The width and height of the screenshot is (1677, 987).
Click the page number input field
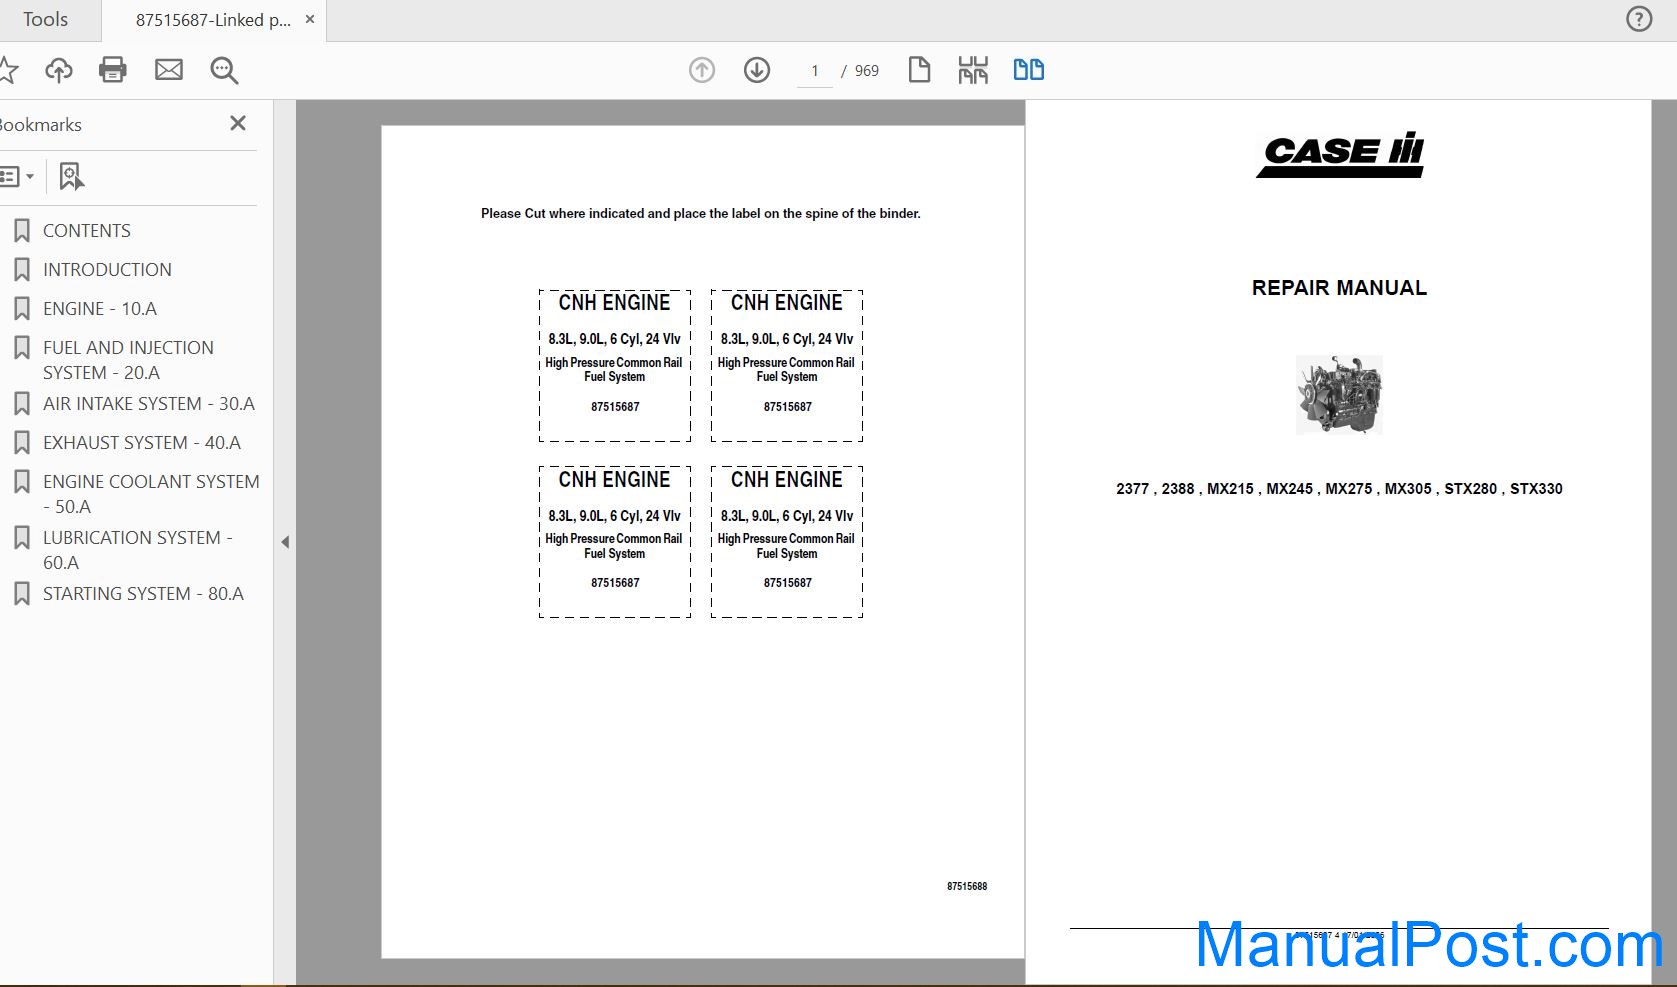pyautogui.click(x=815, y=71)
